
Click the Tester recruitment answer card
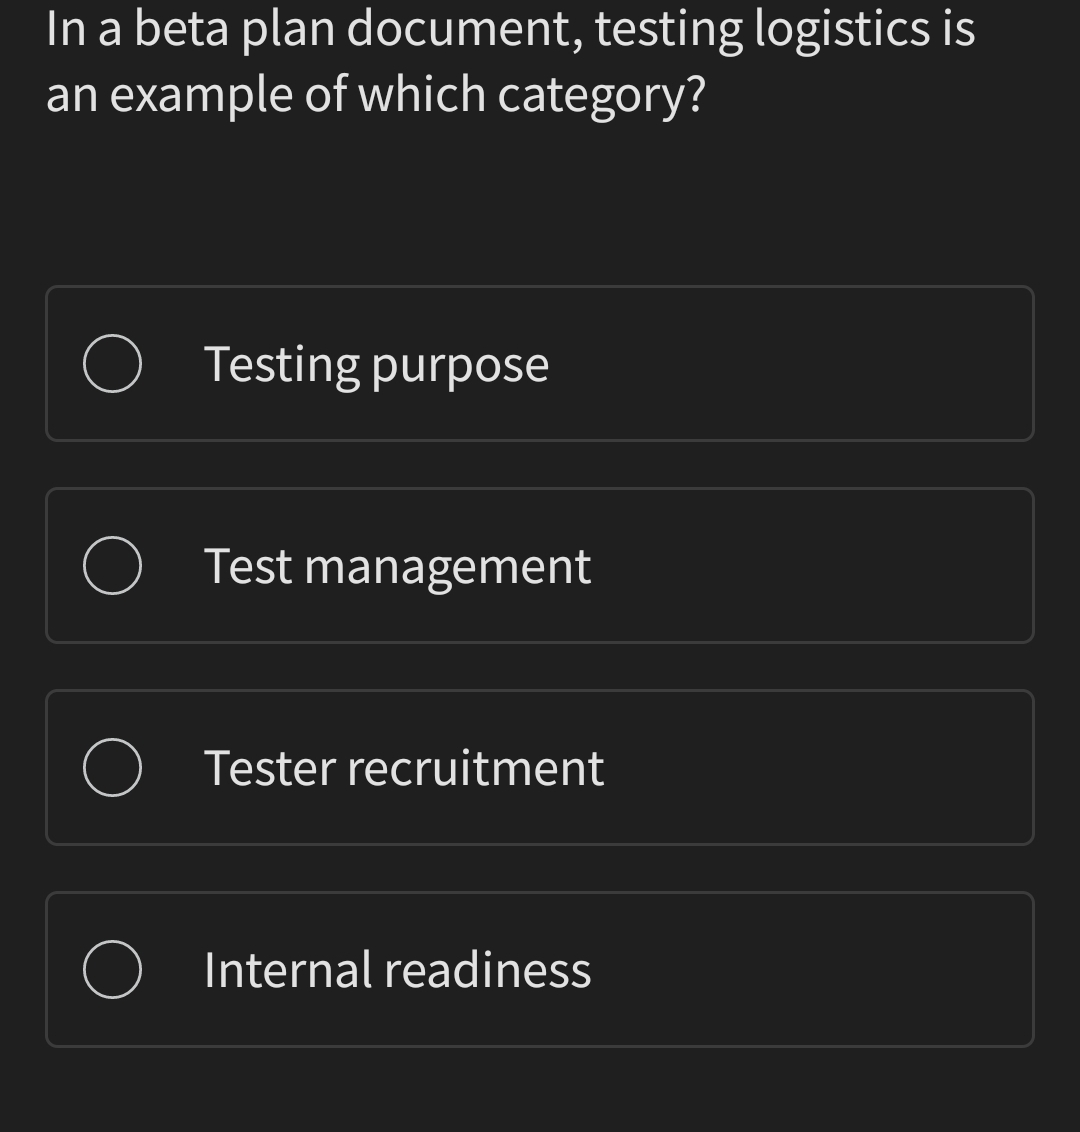[540, 768]
